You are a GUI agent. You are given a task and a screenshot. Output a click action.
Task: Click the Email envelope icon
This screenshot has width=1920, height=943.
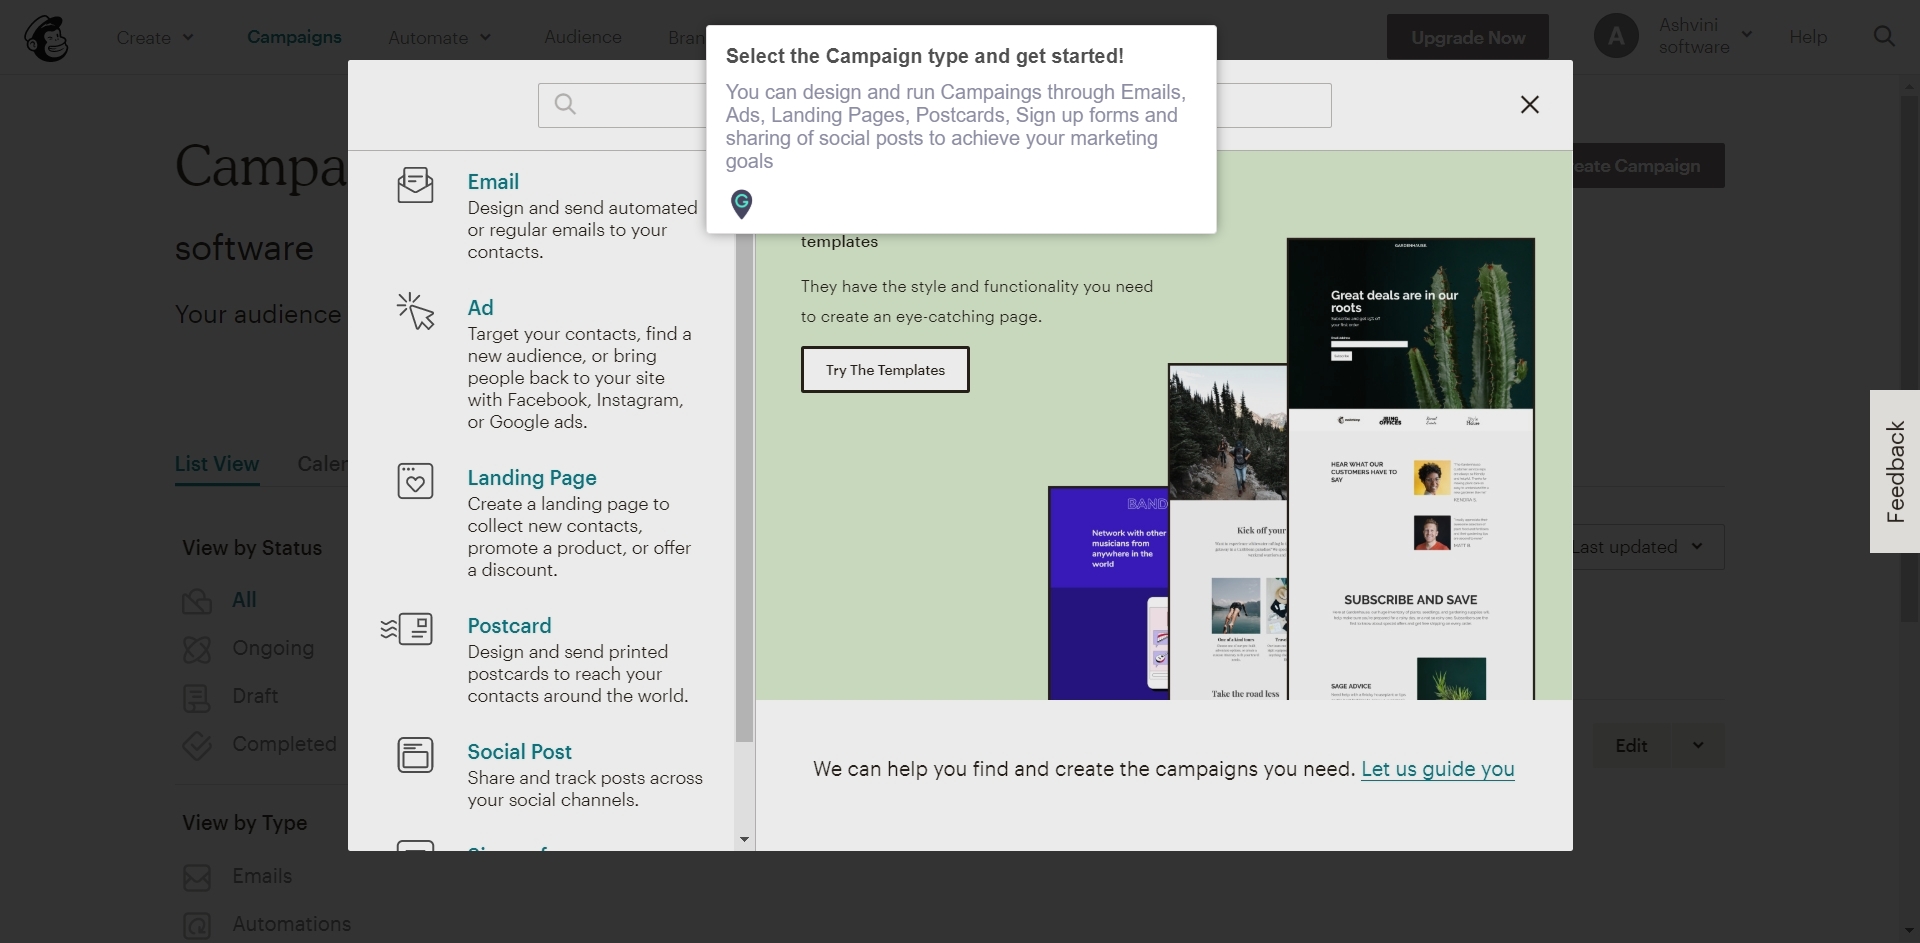tap(415, 185)
